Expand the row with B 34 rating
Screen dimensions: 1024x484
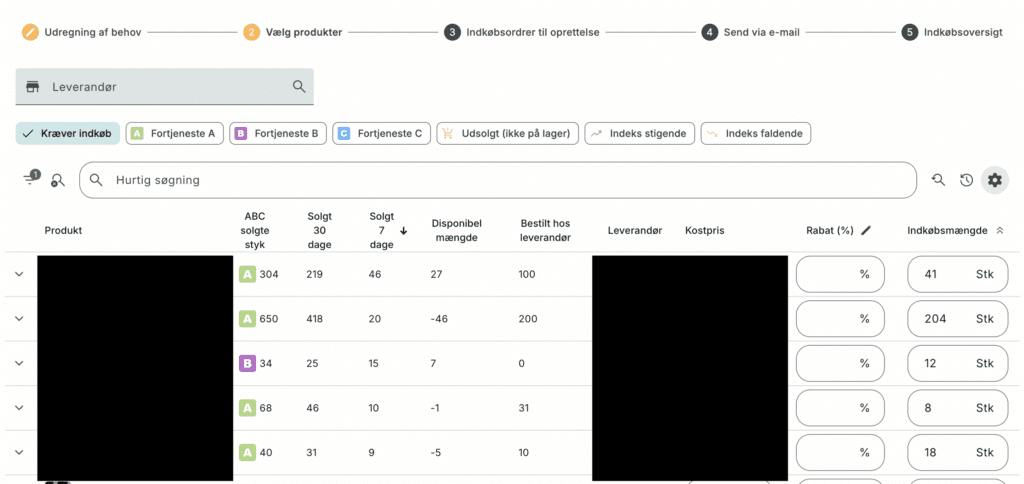(x=19, y=363)
